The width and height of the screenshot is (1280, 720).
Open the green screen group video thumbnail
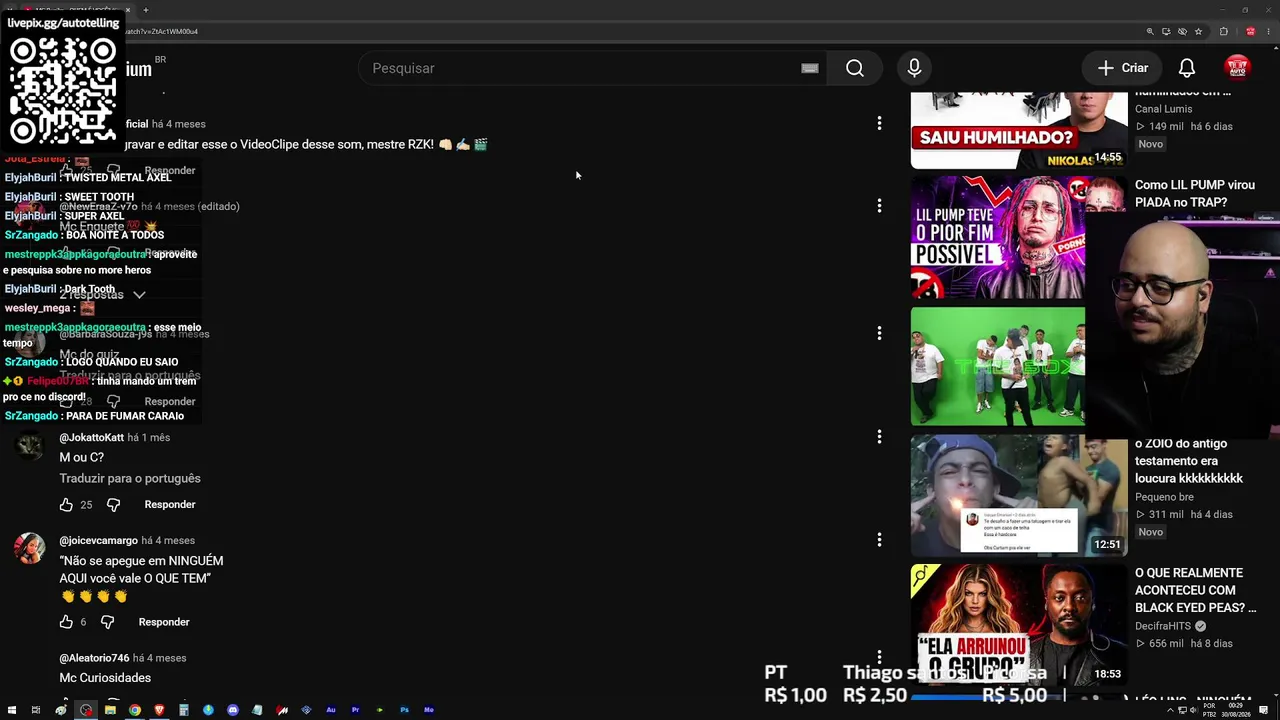[998, 366]
